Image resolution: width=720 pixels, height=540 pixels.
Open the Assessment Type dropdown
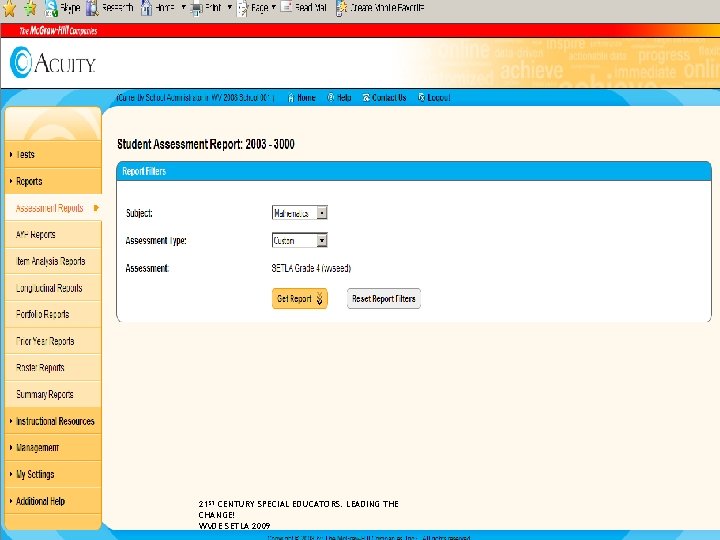pyautogui.click(x=299, y=241)
